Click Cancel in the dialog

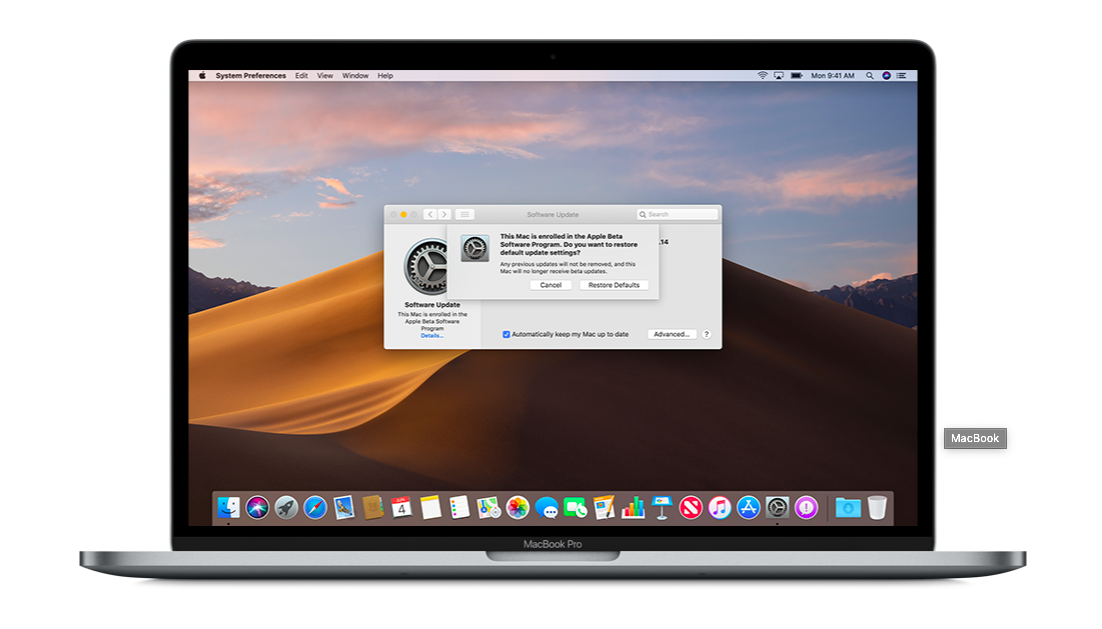pyautogui.click(x=550, y=285)
